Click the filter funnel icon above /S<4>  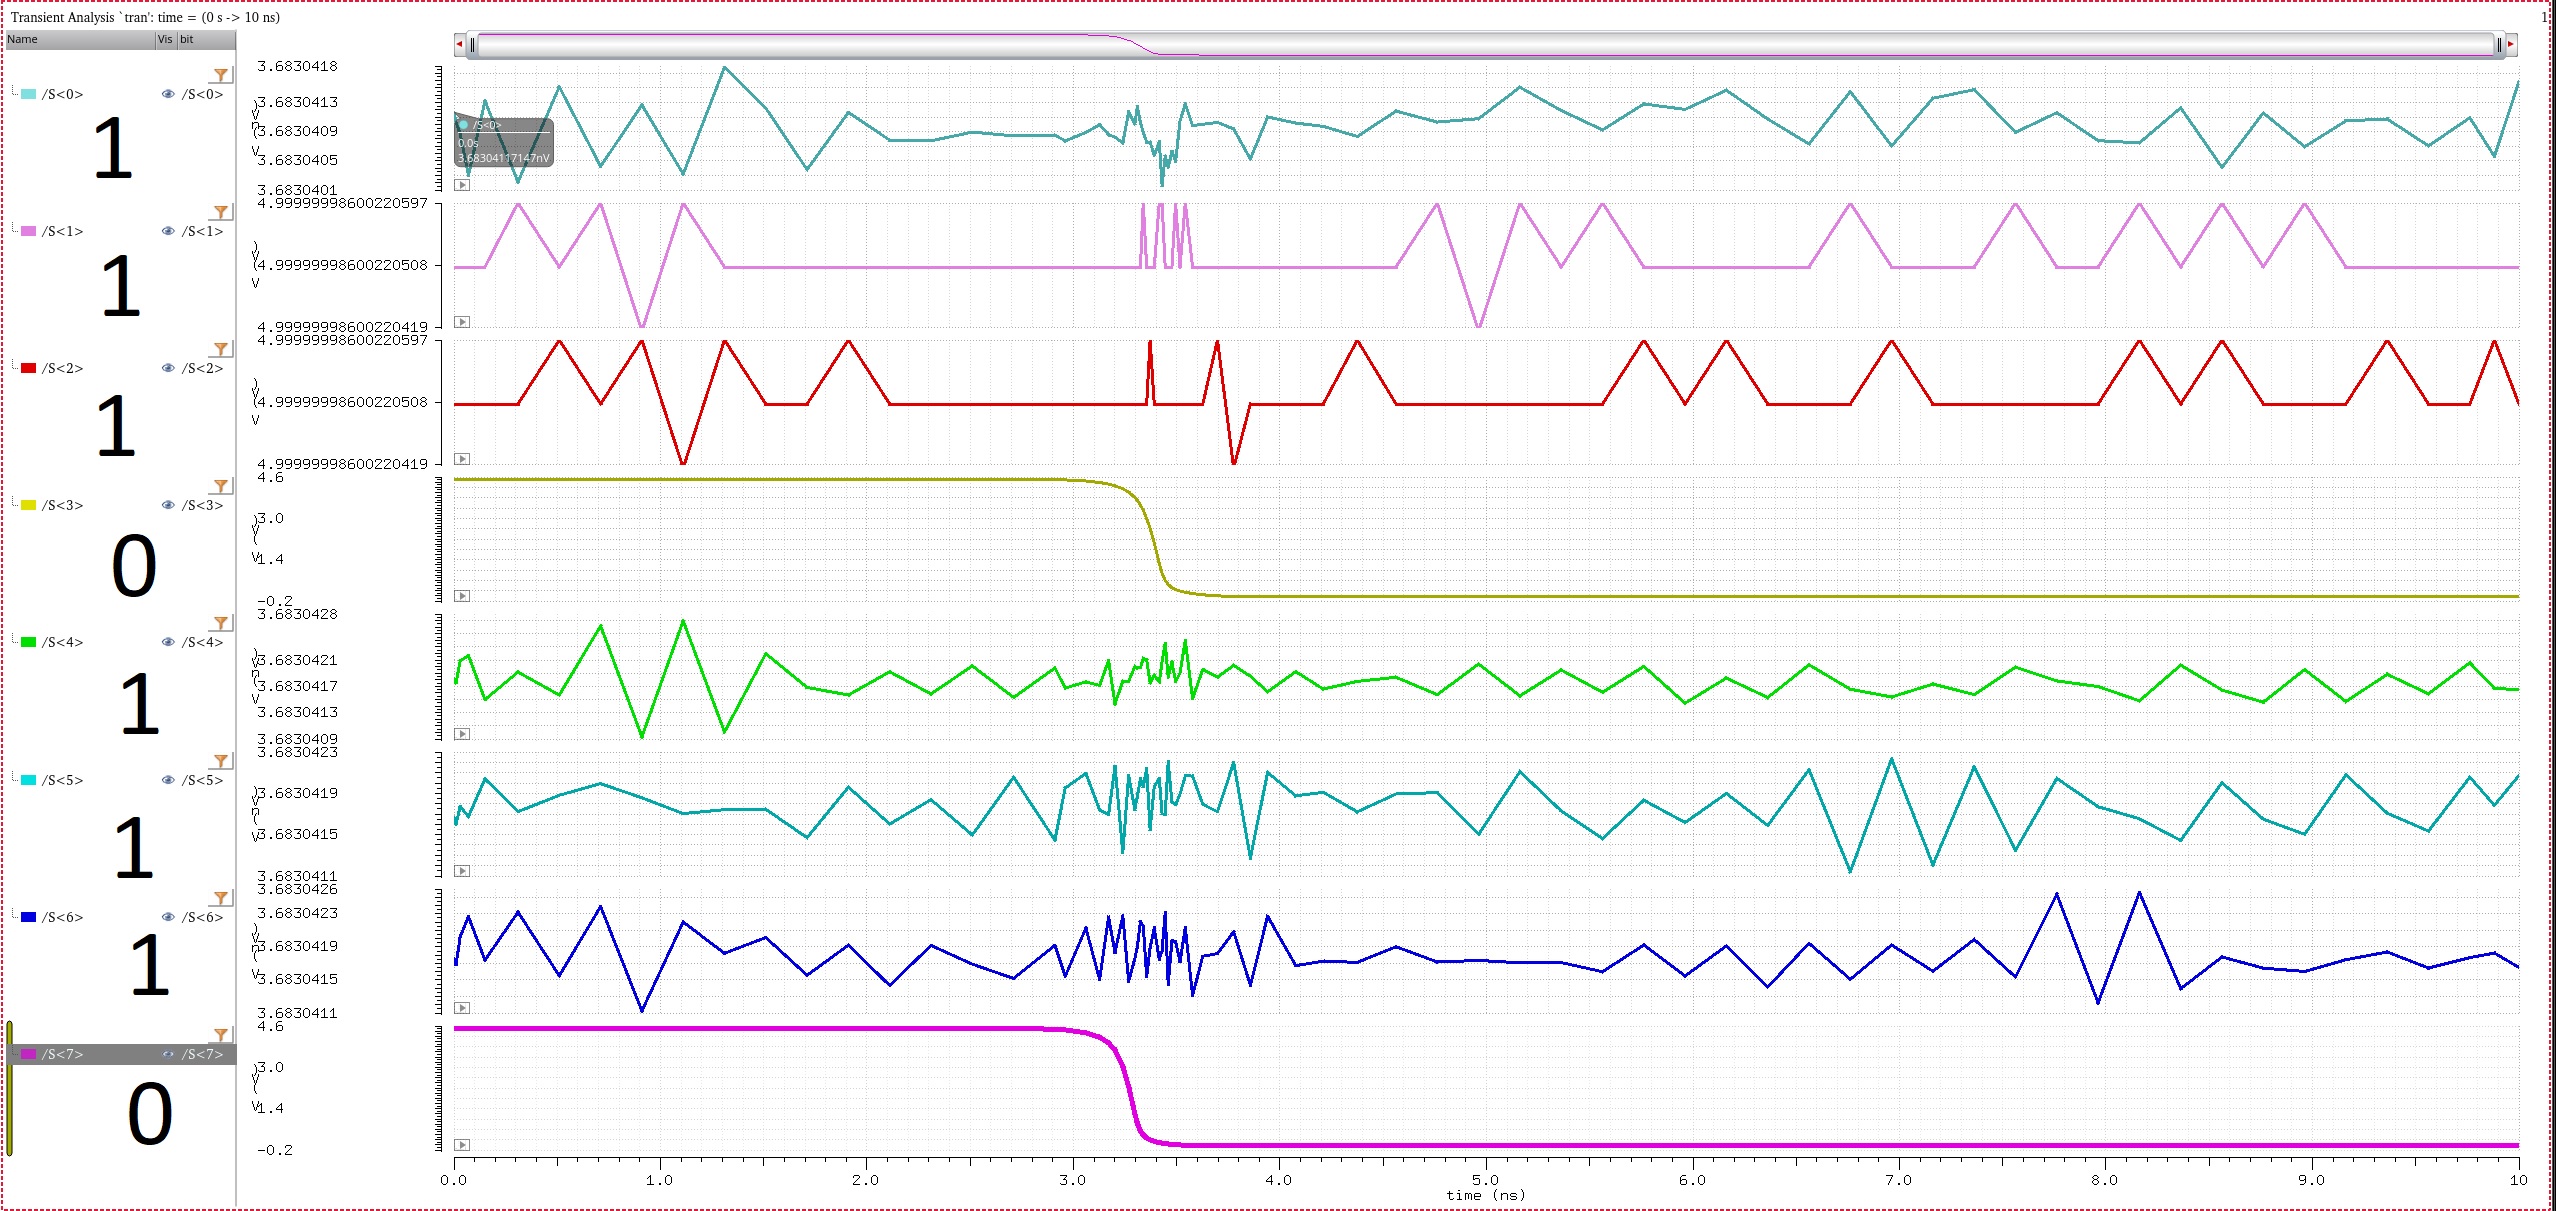[x=221, y=623]
